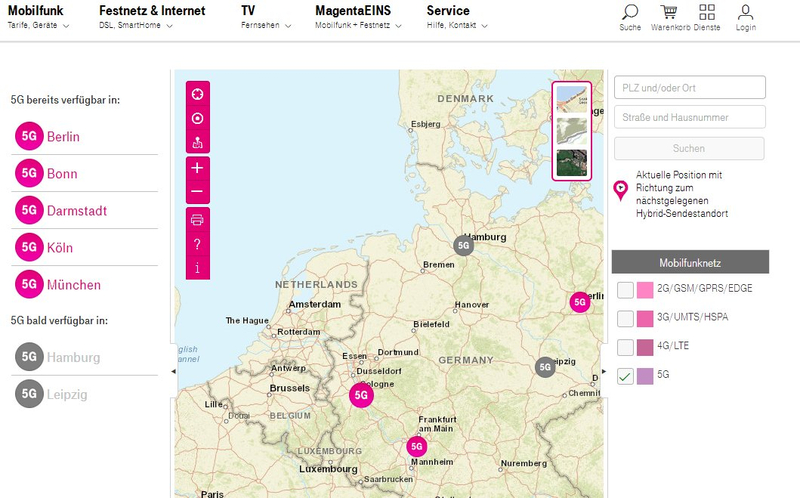The image size is (800, 498).
Task: Open the Warenkorb shopping cart
Action: (x=669, y=12)
